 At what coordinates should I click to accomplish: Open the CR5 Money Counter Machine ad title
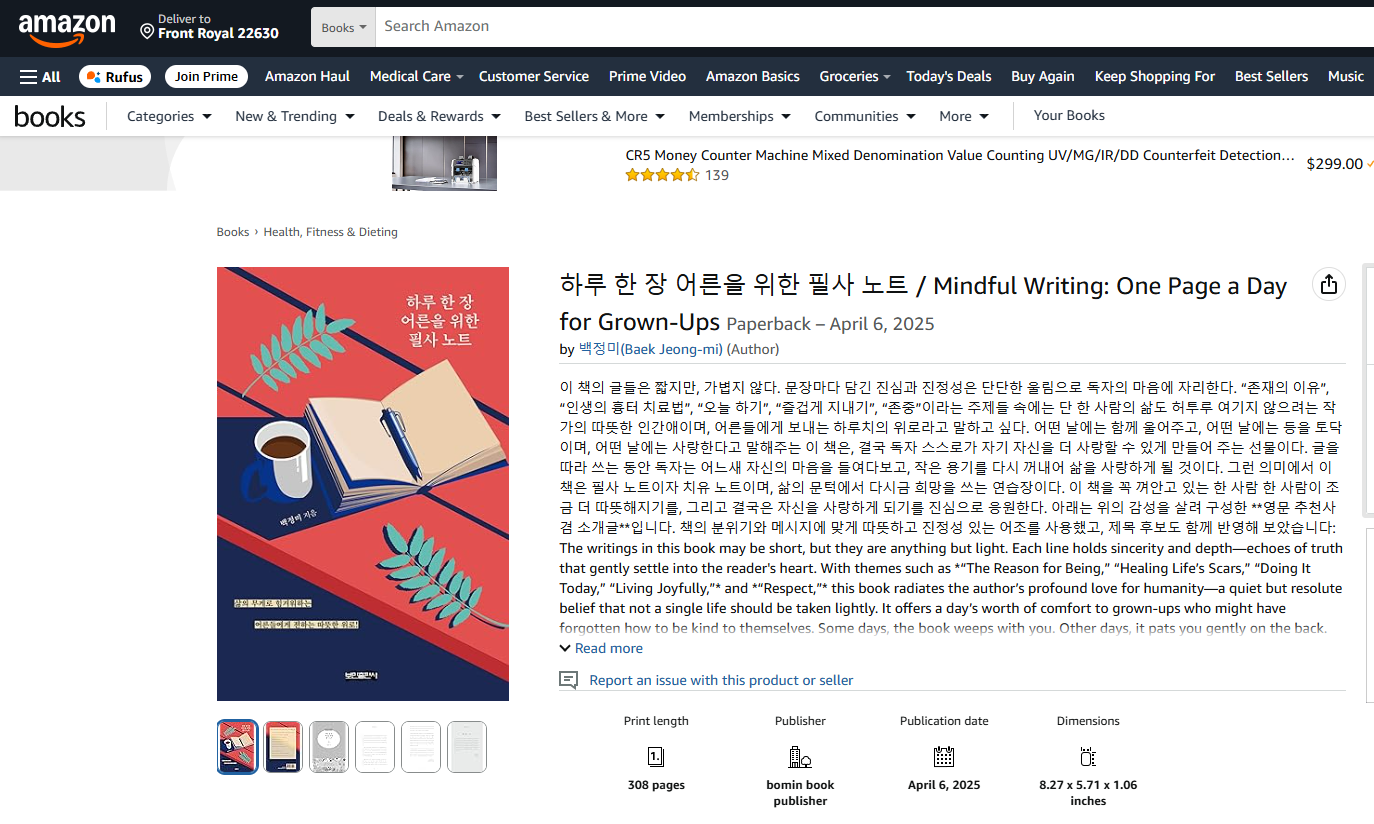960,155
